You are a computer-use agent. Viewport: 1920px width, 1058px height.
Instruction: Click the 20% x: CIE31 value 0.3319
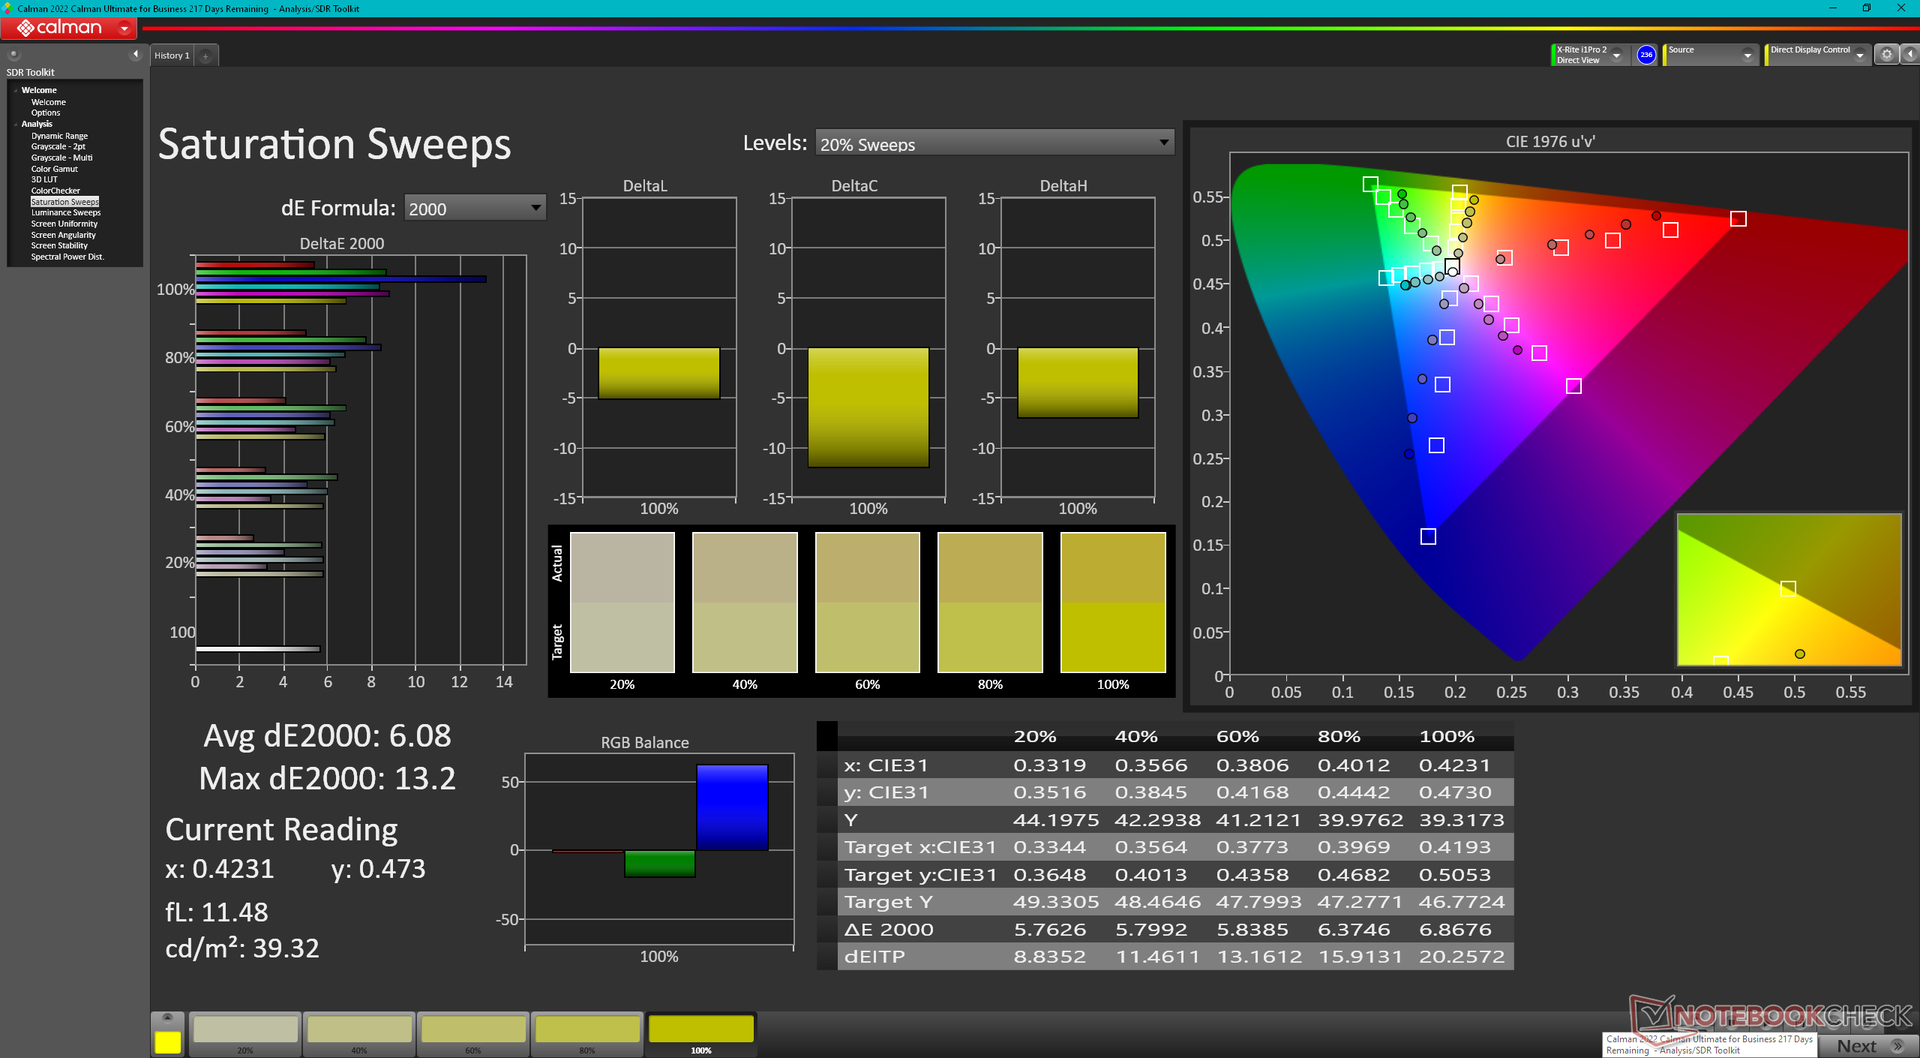click(1049, 765)
